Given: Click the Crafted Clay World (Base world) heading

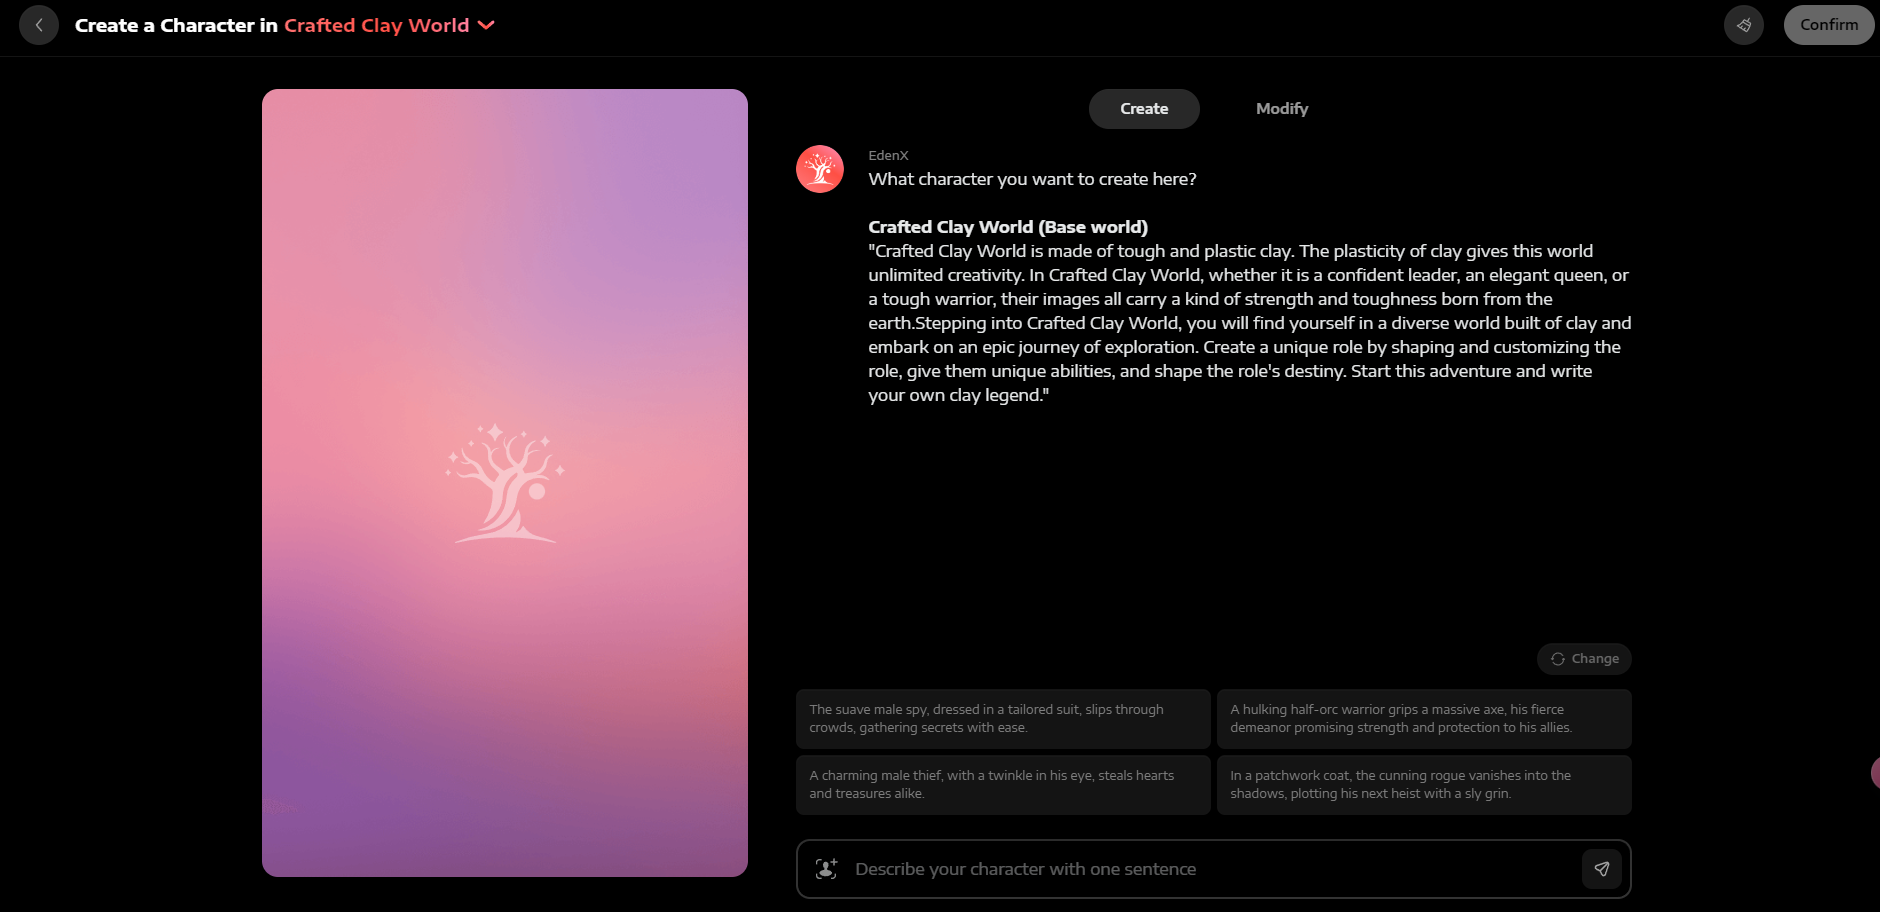Looking at the screenshot, I should point(1007,227).
